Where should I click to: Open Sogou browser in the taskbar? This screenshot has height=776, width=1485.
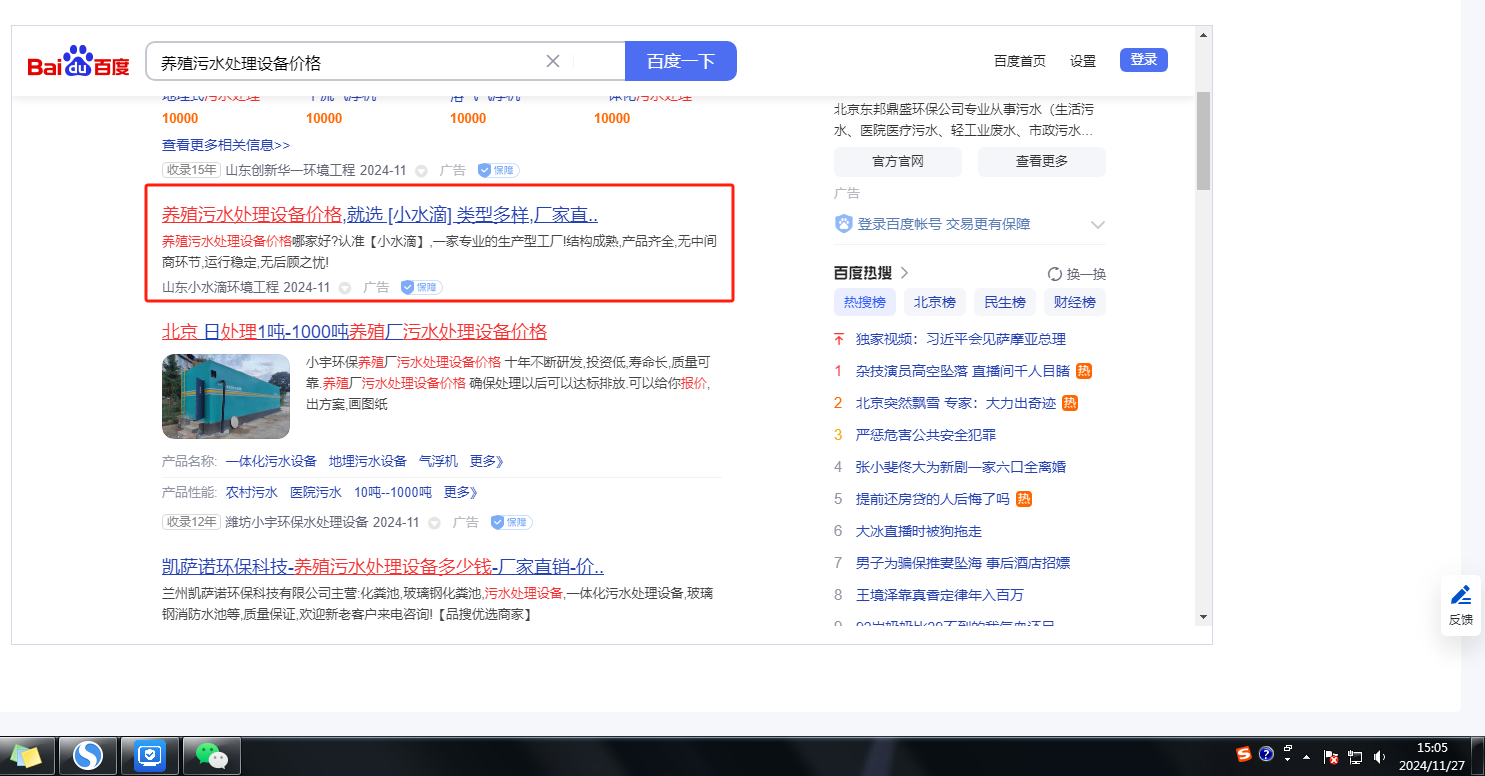(88, 756)
